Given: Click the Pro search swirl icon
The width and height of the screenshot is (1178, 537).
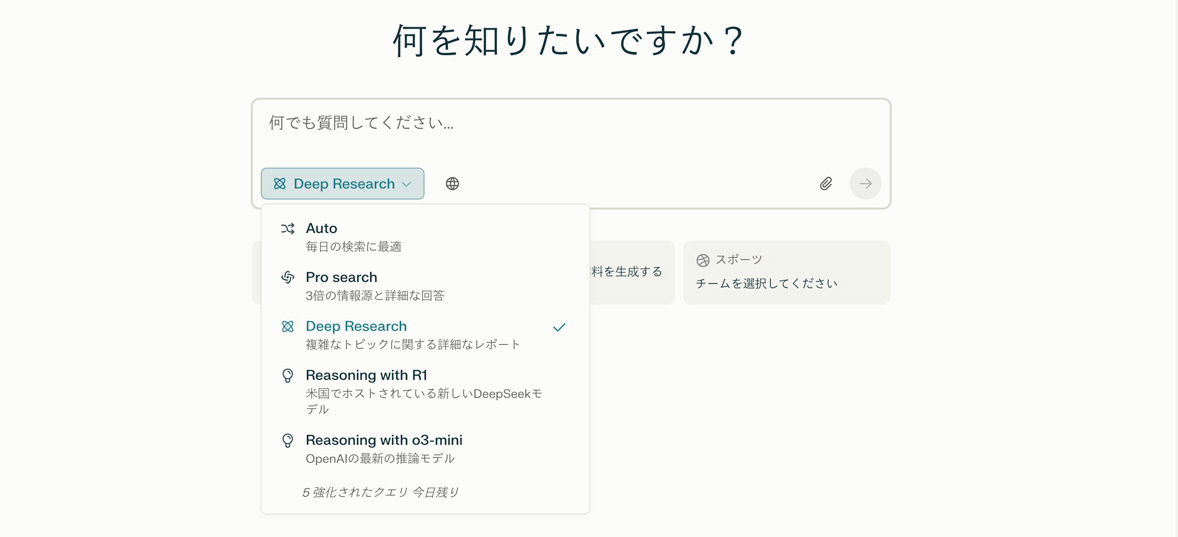Looking at the screenshot, I should tap(287, 277).
